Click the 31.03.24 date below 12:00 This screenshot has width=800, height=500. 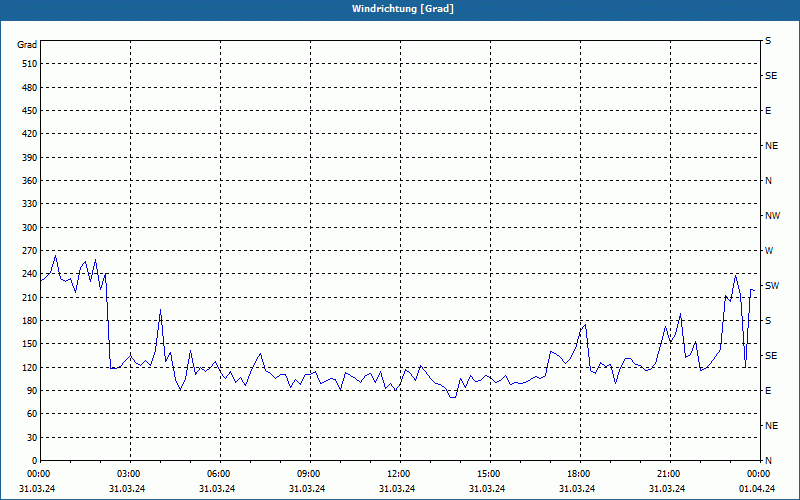click(397, 489)
